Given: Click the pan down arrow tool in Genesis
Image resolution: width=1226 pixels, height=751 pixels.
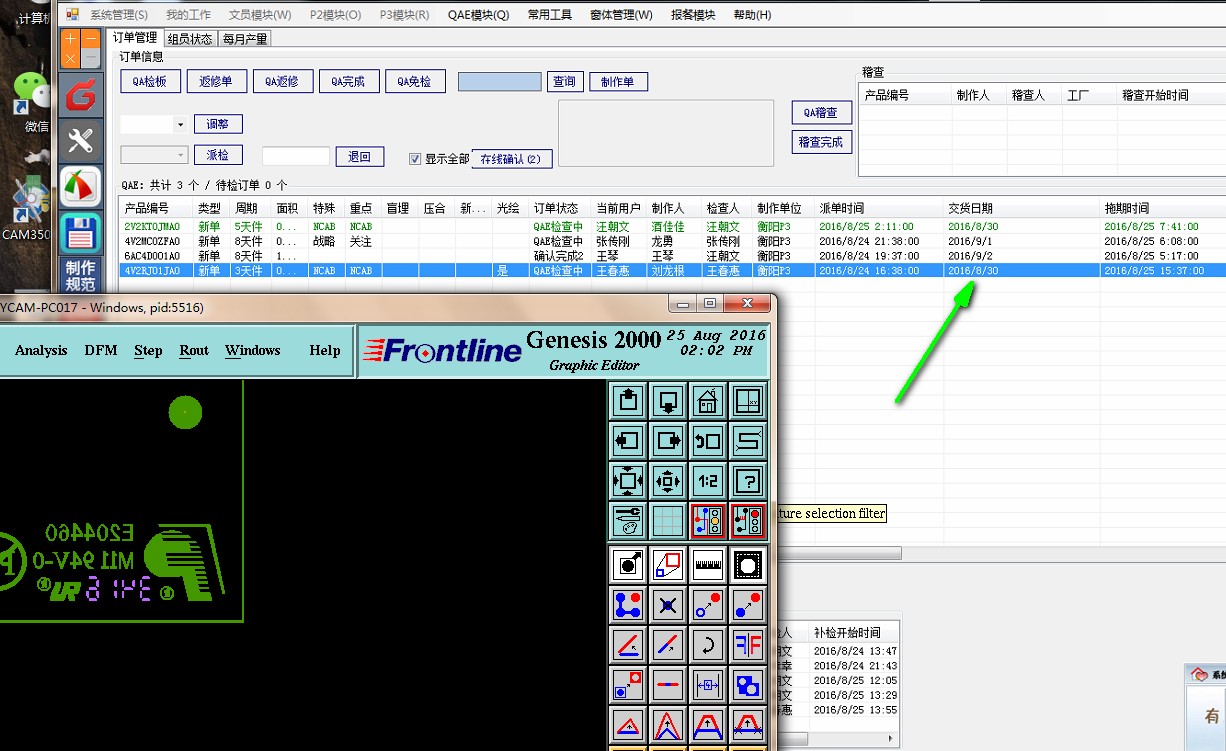Looking at the screenshot, I should tap(668, 401).
